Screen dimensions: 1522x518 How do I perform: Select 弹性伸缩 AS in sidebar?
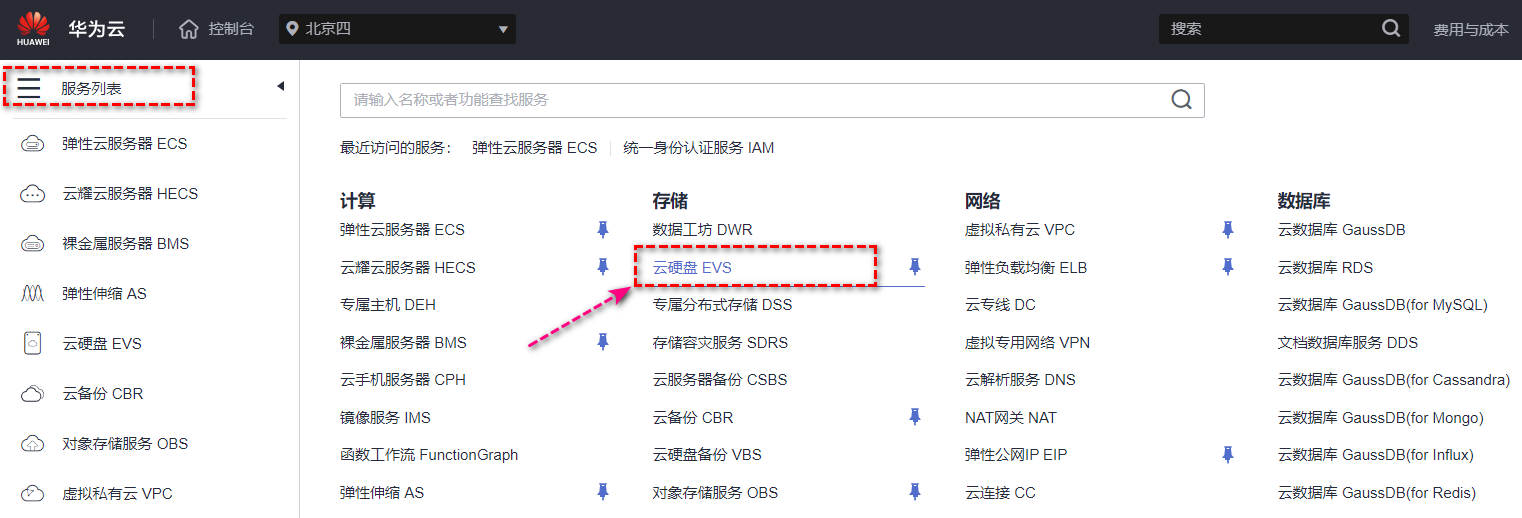pos(104,294)
